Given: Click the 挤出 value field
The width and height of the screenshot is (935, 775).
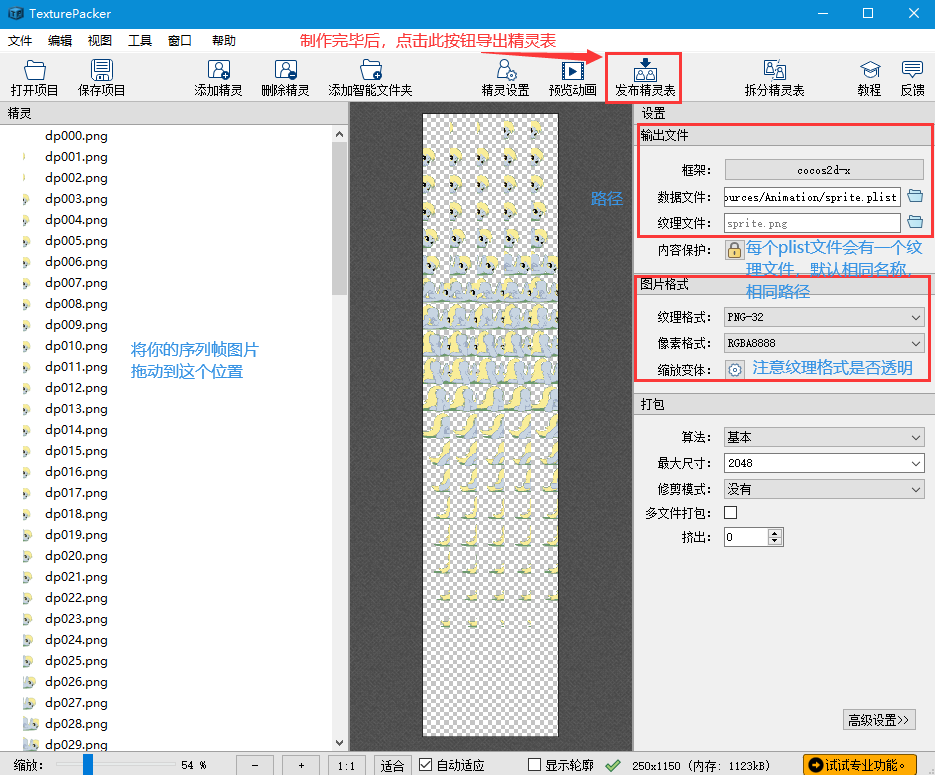Looking at the screenshot, I should click(x=746, y=537).
